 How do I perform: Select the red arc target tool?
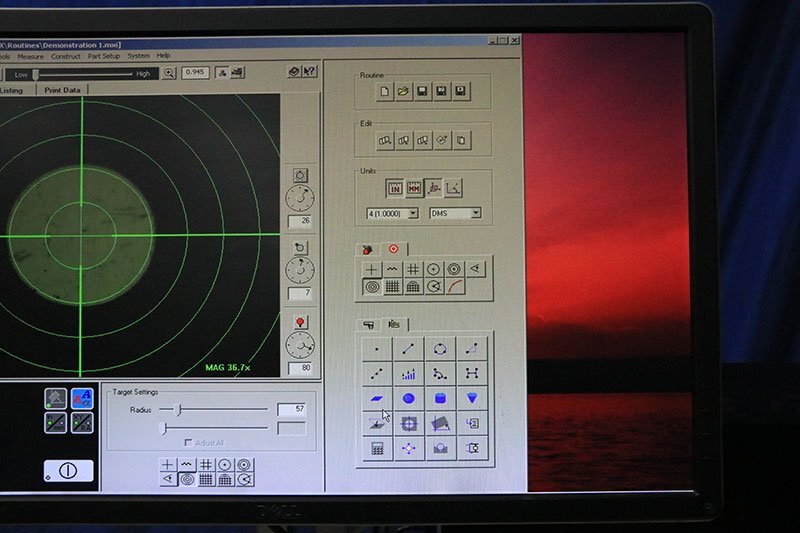point(455,287)
